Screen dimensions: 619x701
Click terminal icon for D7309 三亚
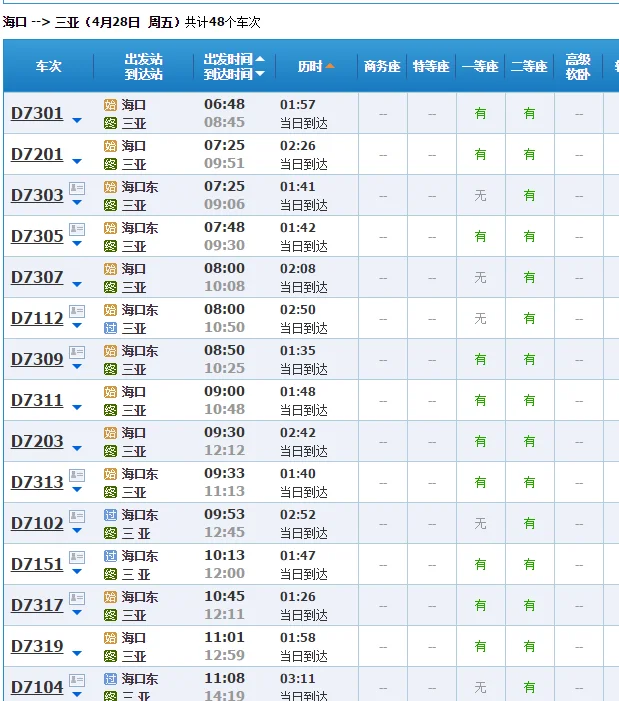(110, 369)
